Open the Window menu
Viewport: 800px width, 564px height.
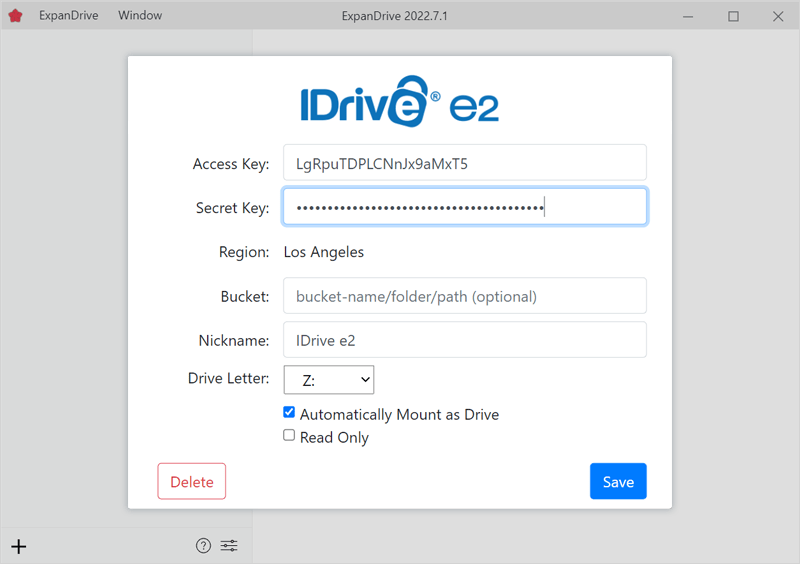pos(140,16)
